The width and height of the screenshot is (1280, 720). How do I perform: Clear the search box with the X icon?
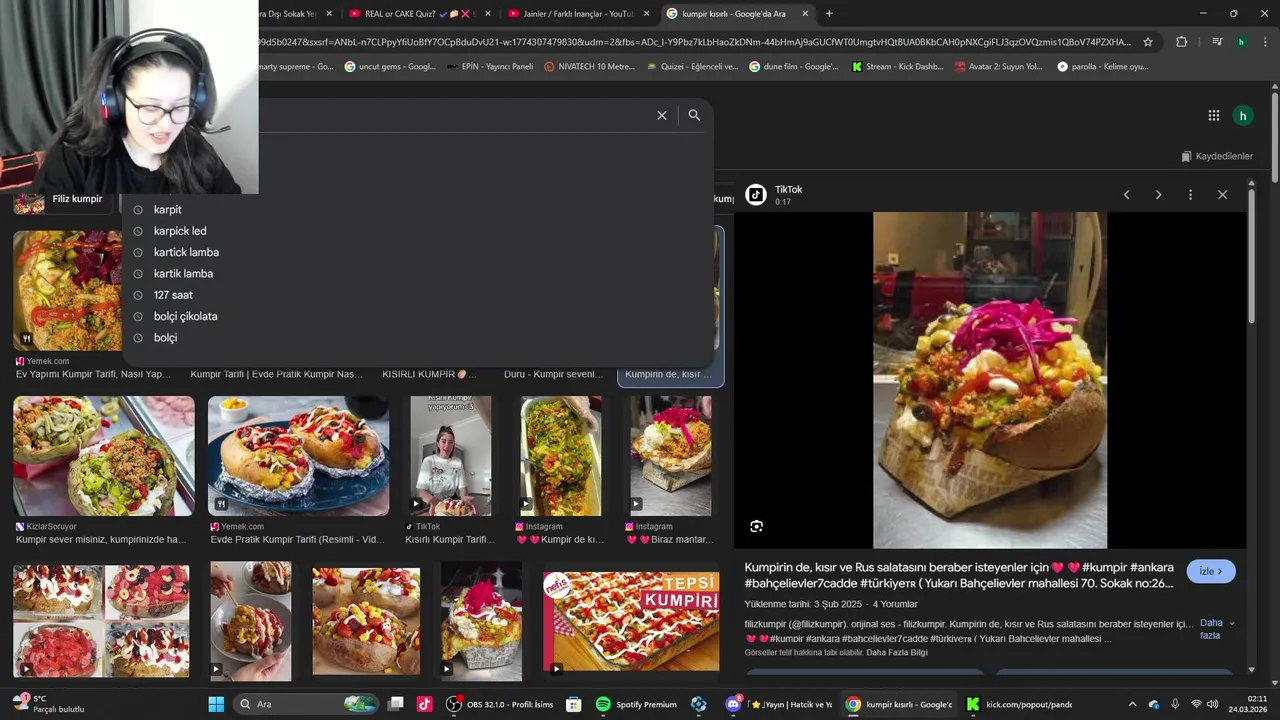point(661,115)
